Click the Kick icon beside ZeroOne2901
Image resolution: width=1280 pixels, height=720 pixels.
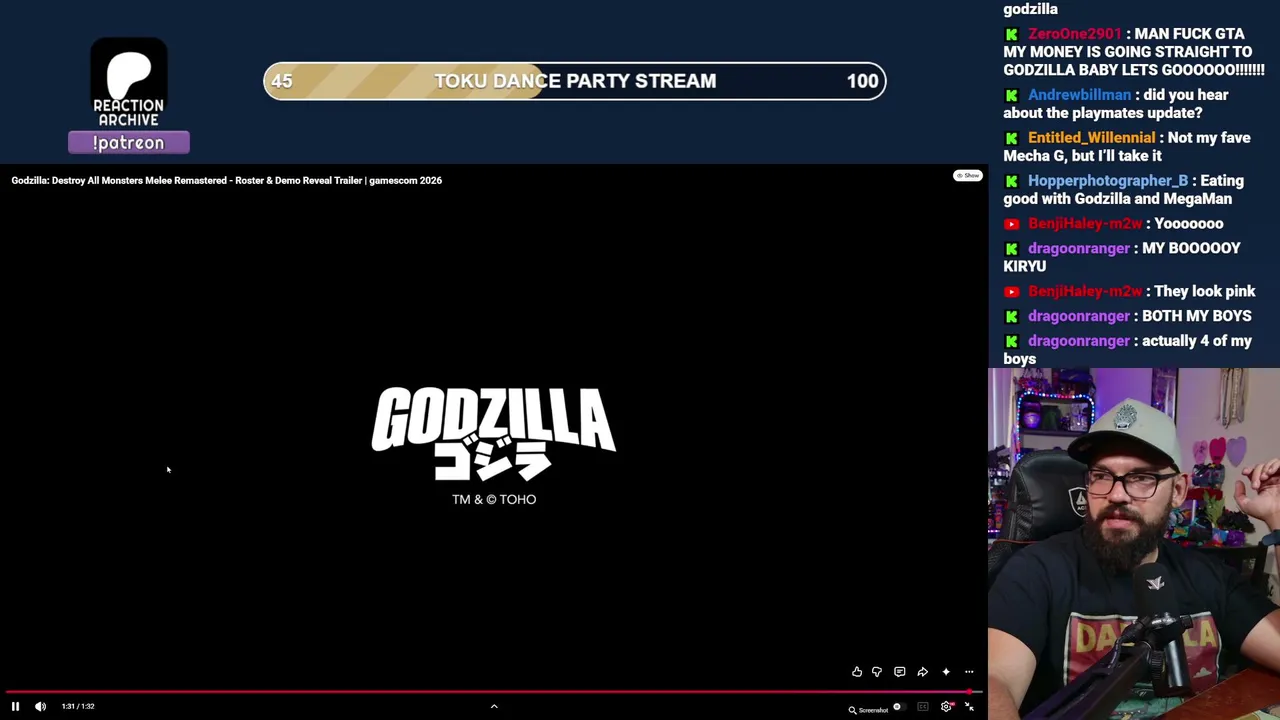point(1012,35)
